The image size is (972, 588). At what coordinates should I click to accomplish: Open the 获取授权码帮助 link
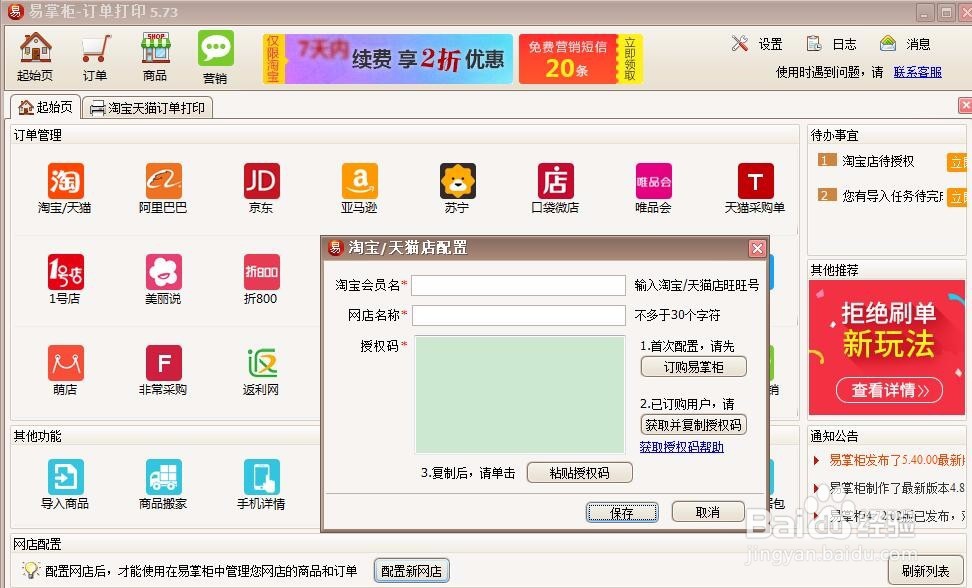pyautogui.click(x=681, y=447)
